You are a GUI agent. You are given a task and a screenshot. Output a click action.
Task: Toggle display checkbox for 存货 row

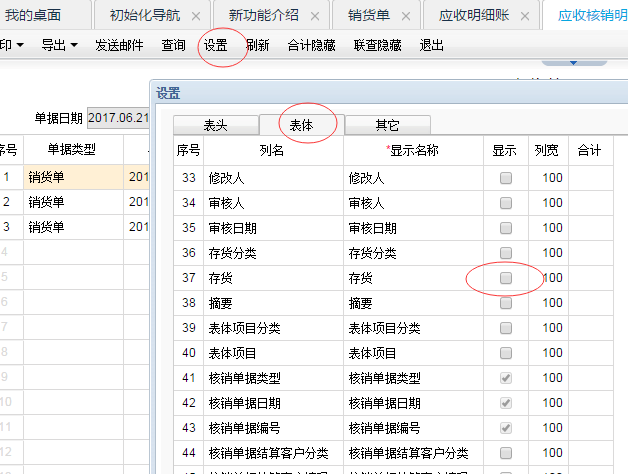pyautogui.click(x=506, y=278)
